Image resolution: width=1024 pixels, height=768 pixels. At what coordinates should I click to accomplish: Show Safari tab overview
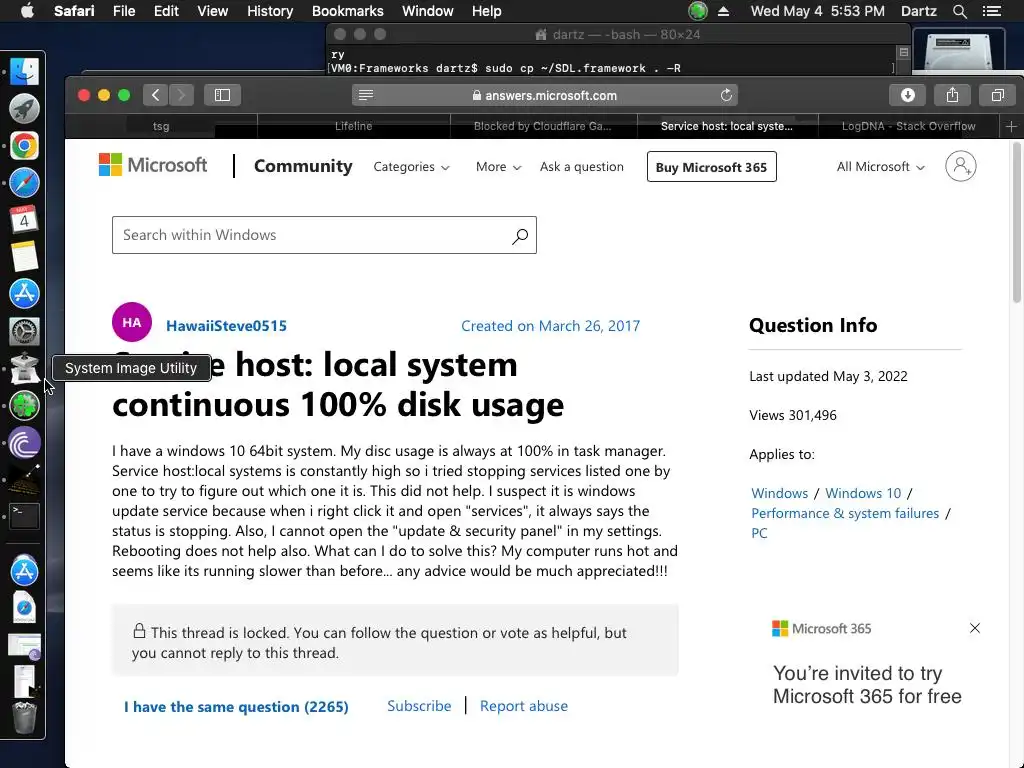[x=997, y=95]
